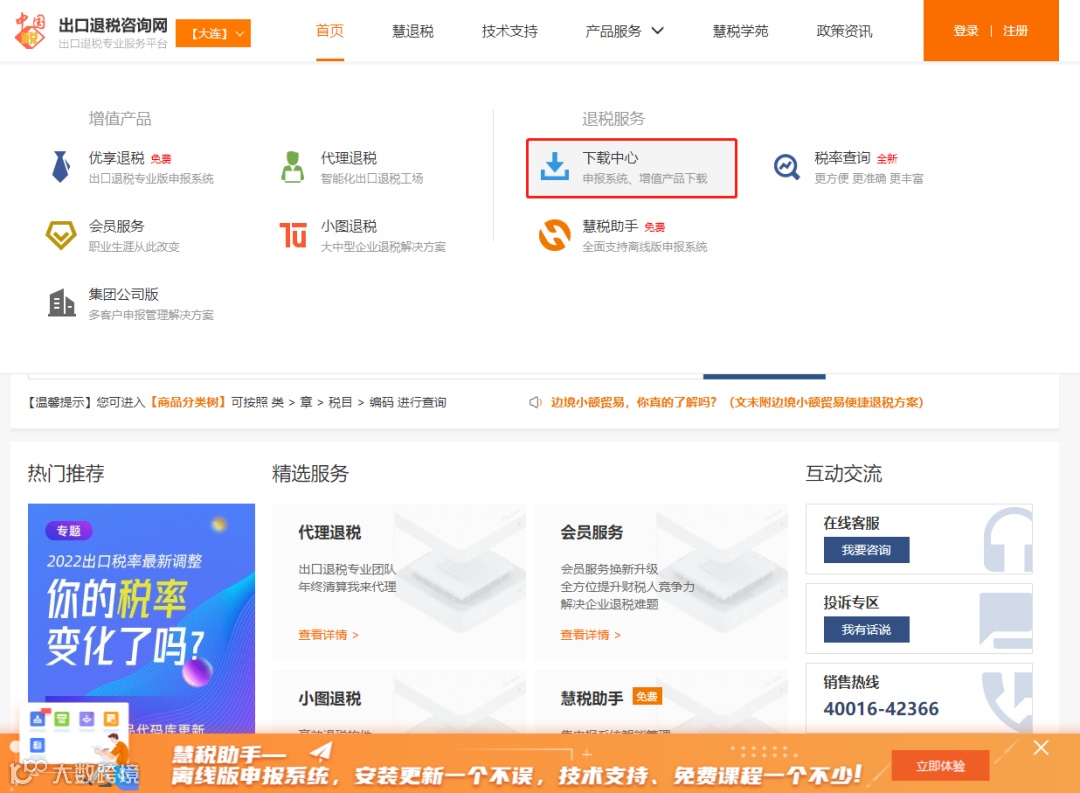The image size is (1080, 793).
Task: Click the 下载中心 download icon
Action: 554,167
